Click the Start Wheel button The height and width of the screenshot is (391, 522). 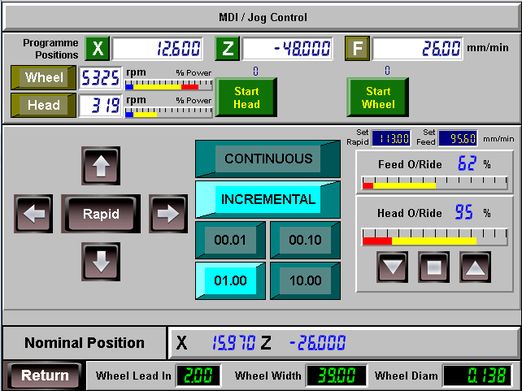(x=378, y=97)
